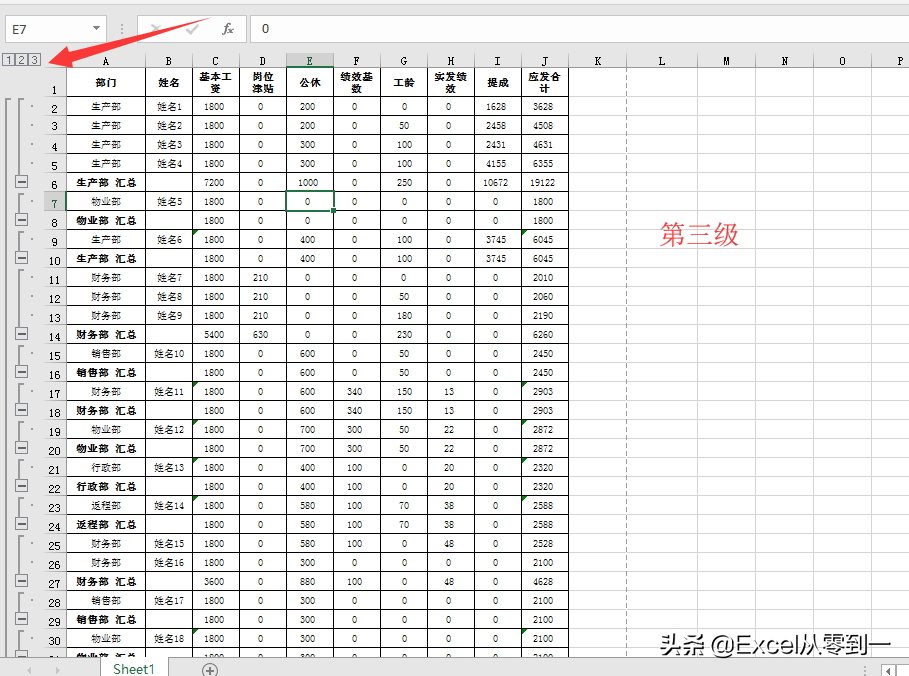Click cell with value 7200

214,183
